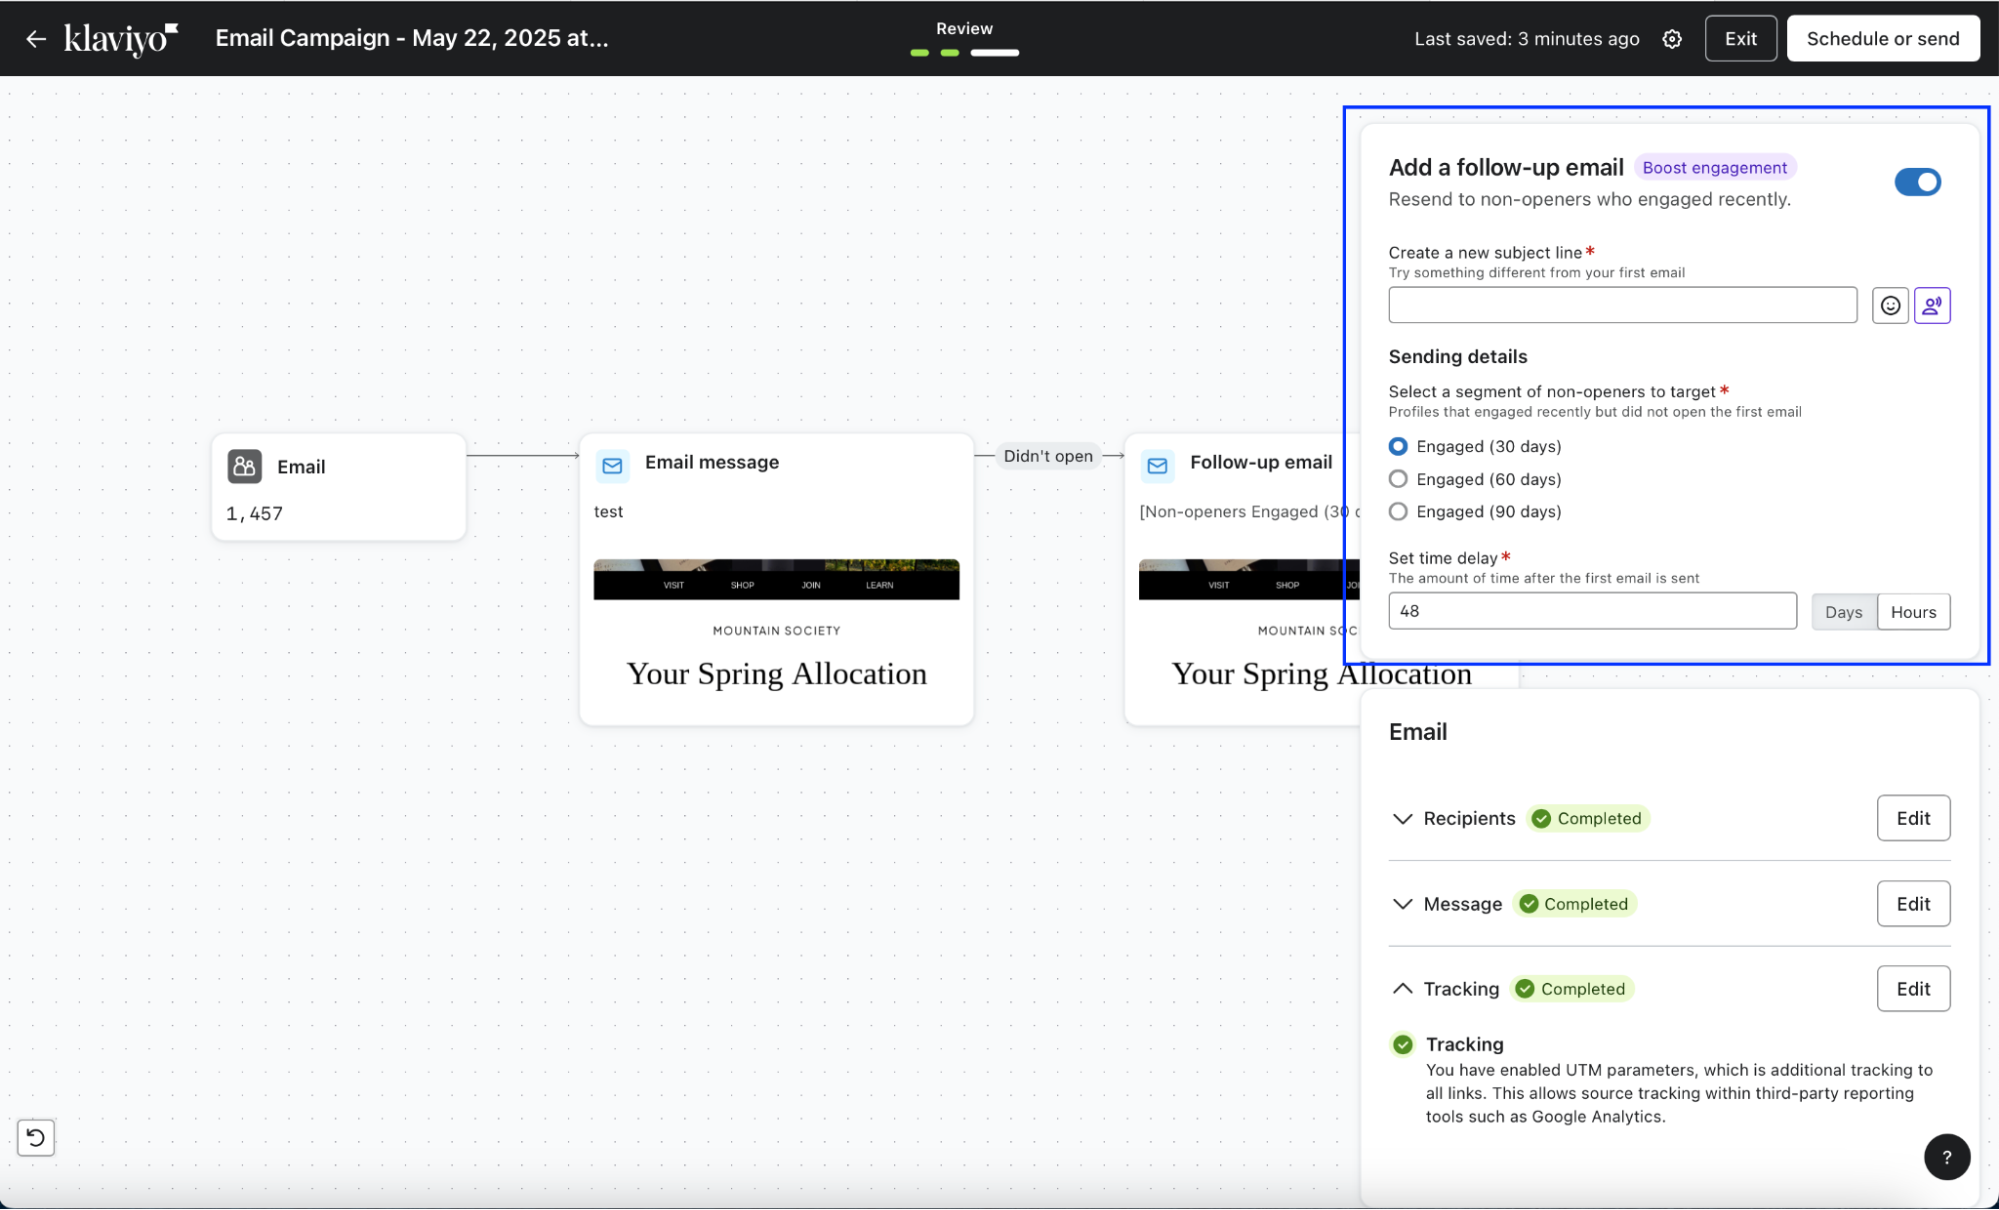Click the new subject line input field
1999x1210 pixels.
pos(1622,305)
